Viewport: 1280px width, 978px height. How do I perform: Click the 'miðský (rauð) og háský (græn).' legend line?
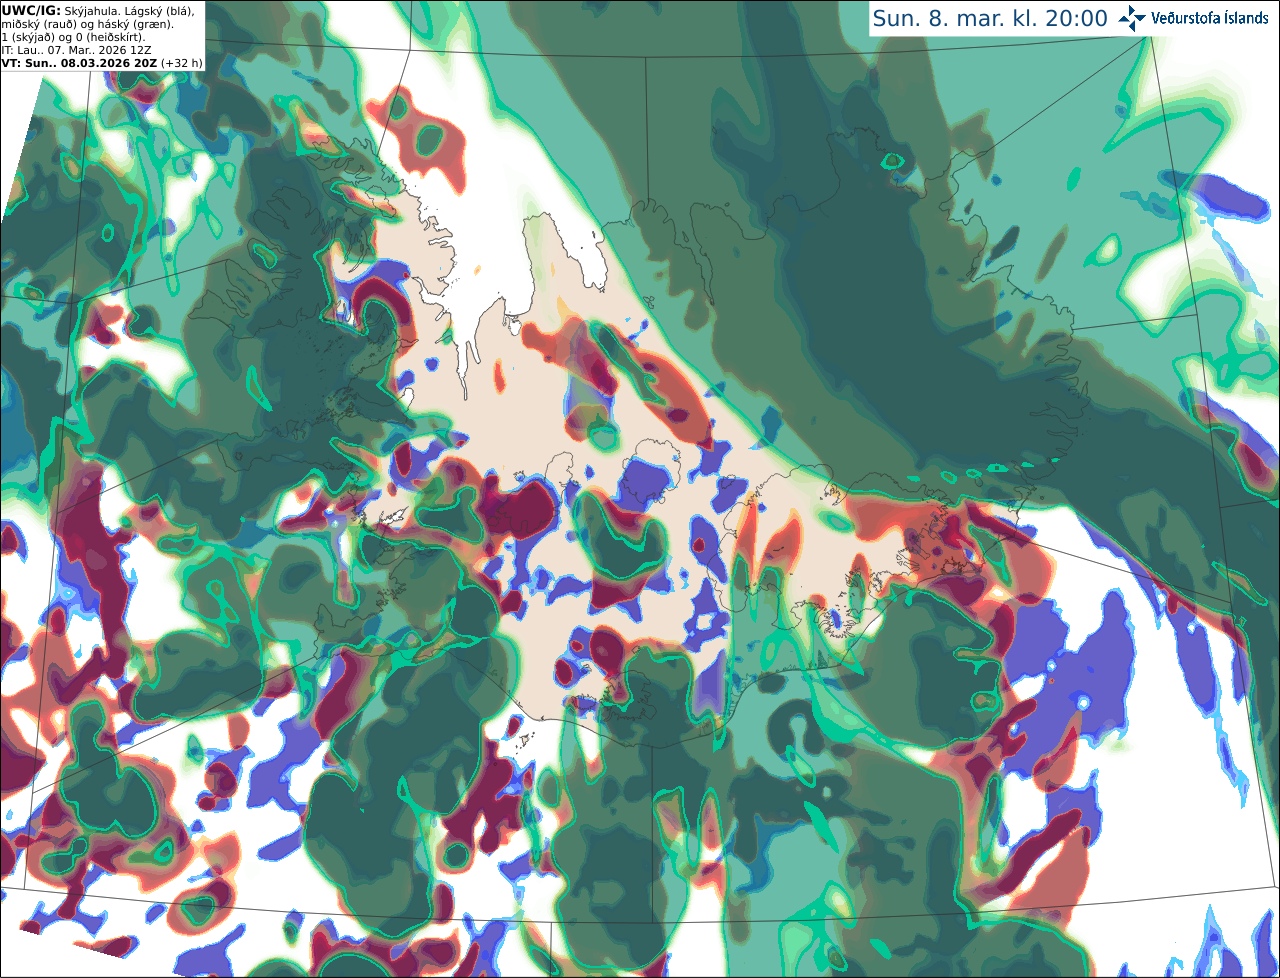click(86, 23)
